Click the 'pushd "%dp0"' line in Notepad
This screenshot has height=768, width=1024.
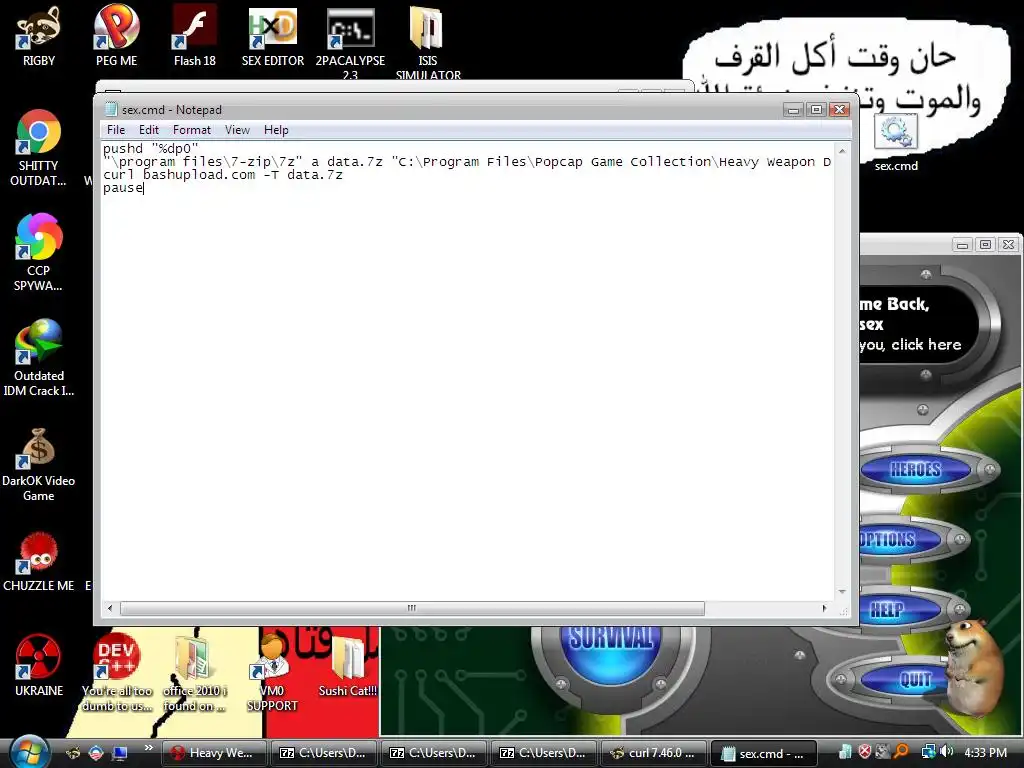(150, 149)
